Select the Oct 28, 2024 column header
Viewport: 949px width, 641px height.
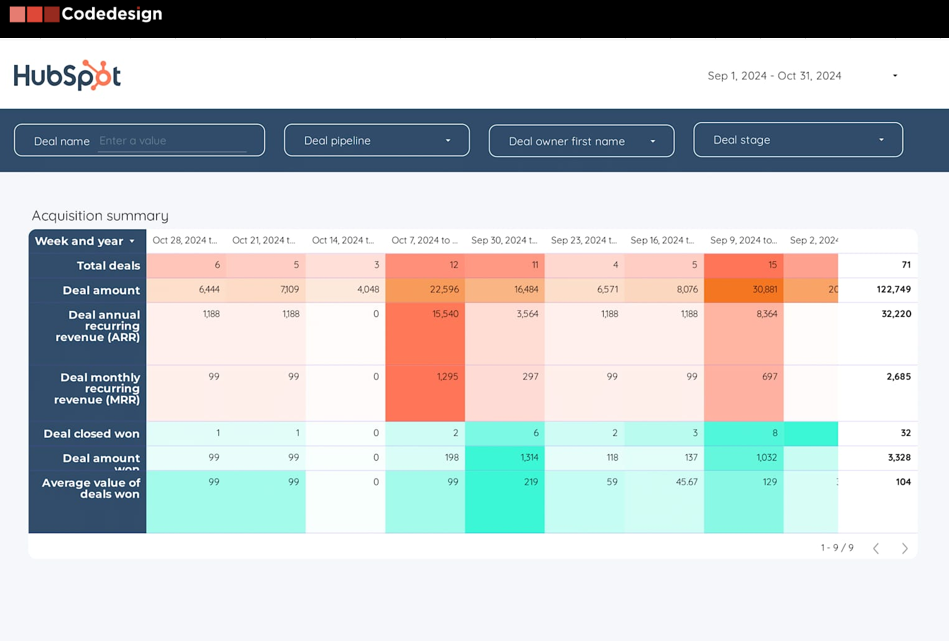point(185,241)
